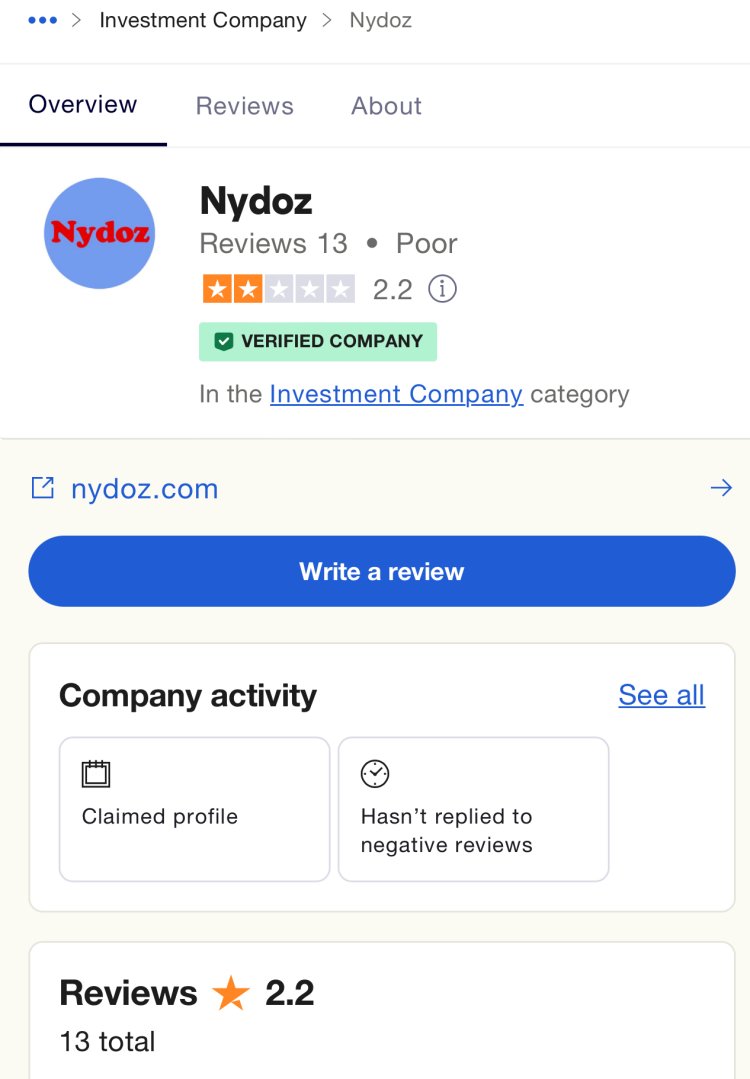Image resolution: width=750 pixels, height=1079 pixels.
Task: Click the external link icon beside nydoz.com
Action: tap(43, 488)
